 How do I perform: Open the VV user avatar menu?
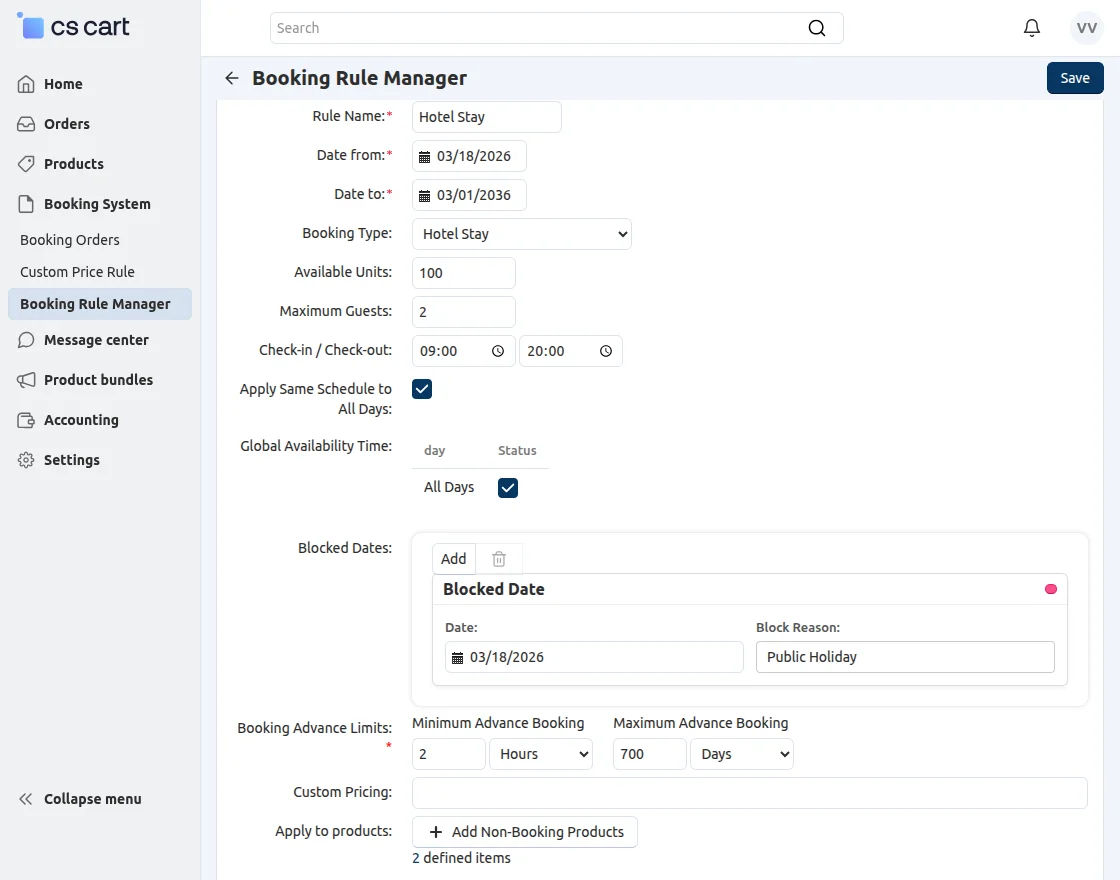[1087, 28]
